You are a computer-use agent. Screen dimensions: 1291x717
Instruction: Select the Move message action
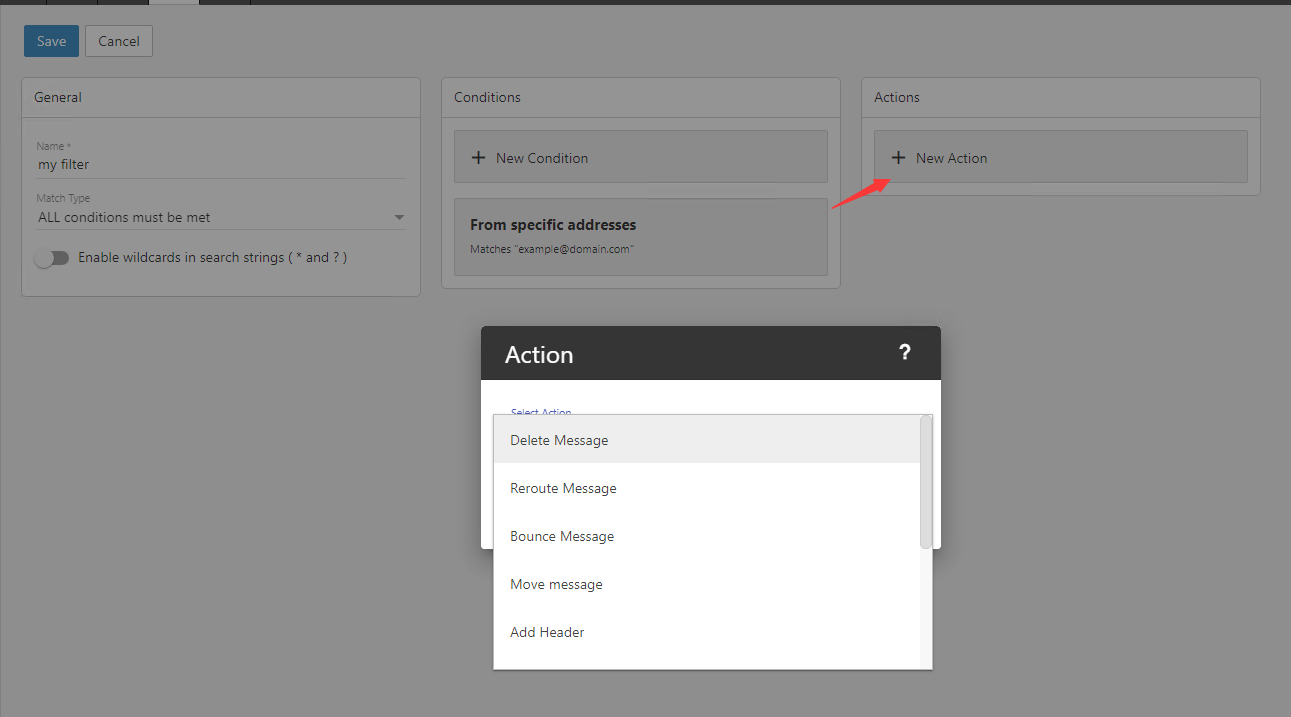[x=556, y=584]
